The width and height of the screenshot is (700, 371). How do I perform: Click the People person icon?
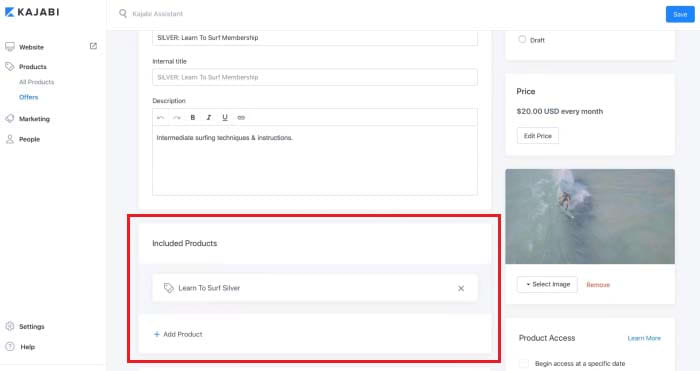(10, 139)
